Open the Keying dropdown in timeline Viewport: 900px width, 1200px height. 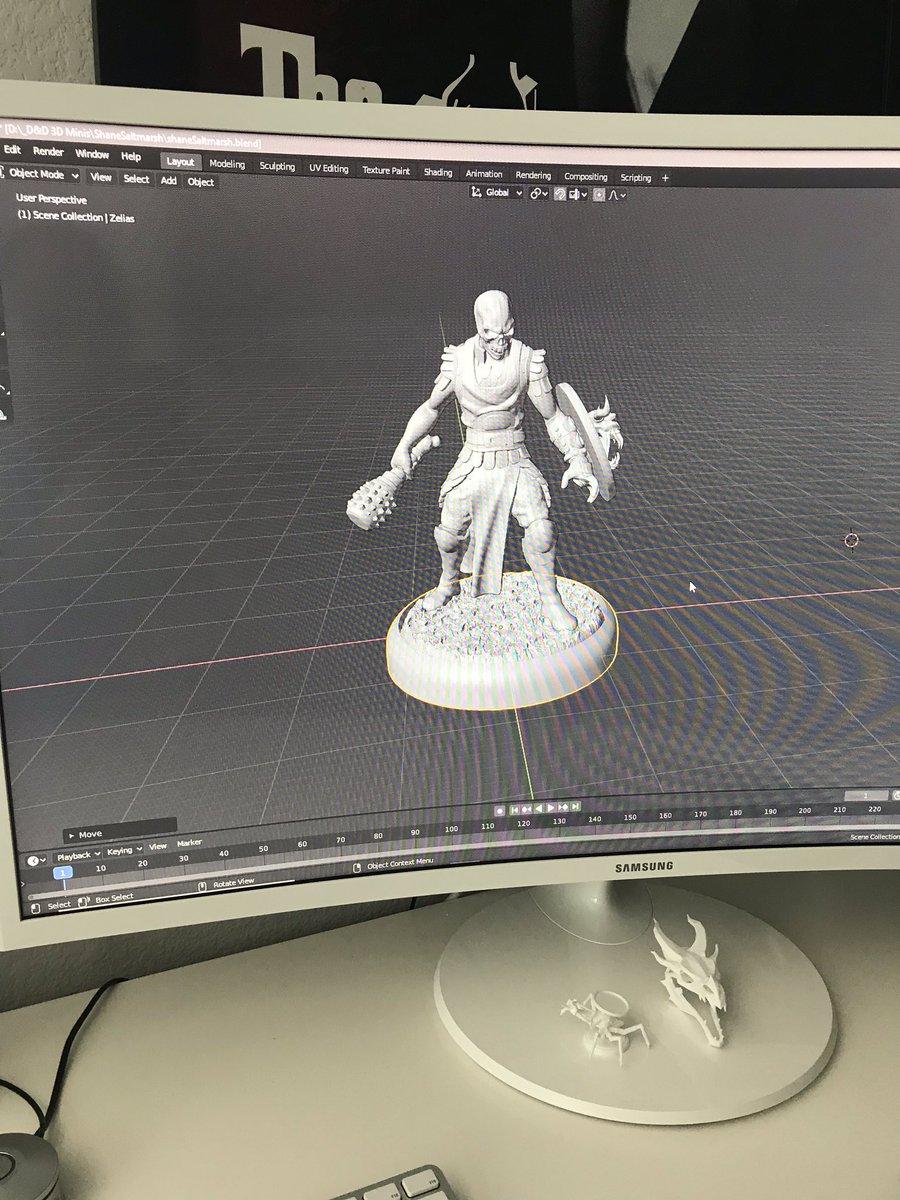tap(124, 852)
